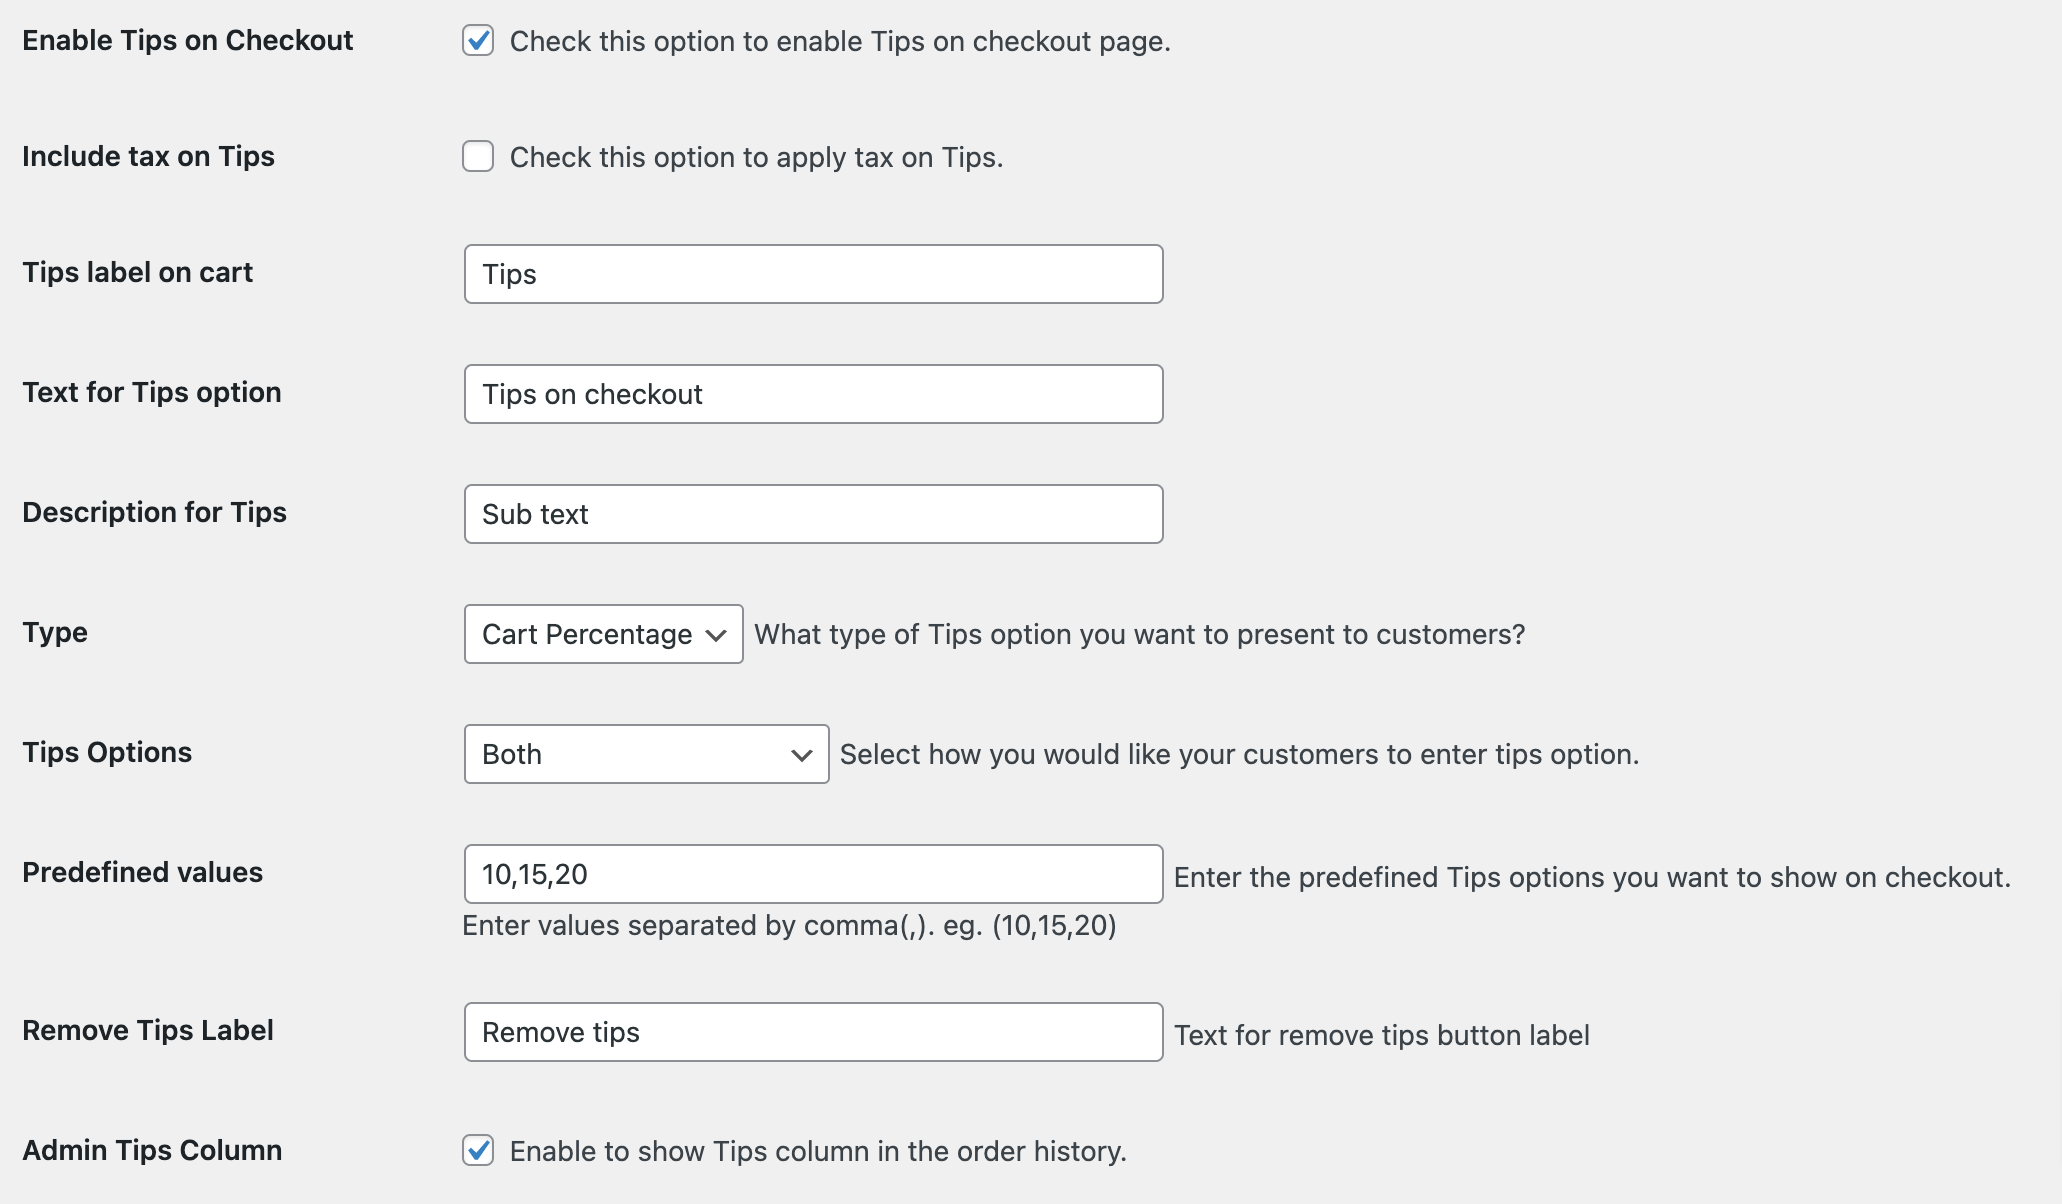This screenshot has width=2062, height=1204.
Task: Click the '10,15,20' predefined values field
Action: tap(813, 874)
